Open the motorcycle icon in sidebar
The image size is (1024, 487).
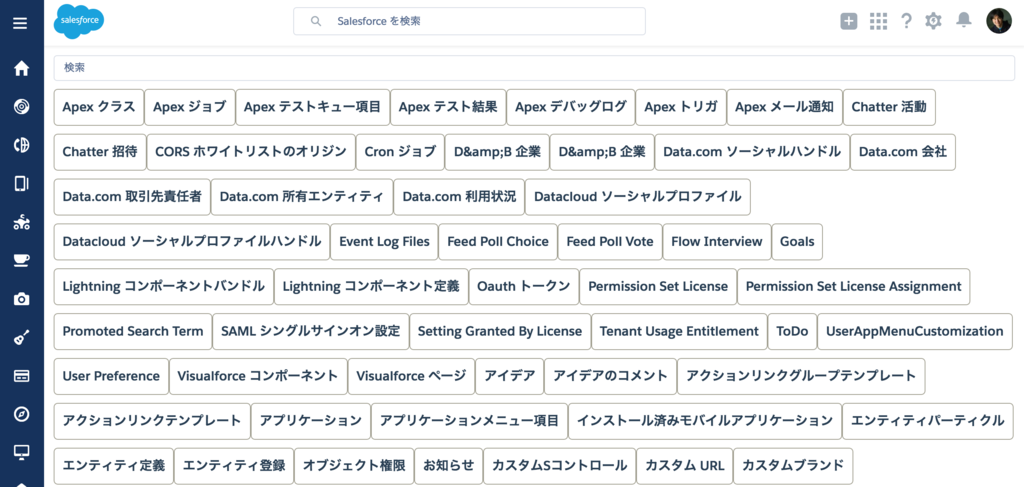point(22,222)
